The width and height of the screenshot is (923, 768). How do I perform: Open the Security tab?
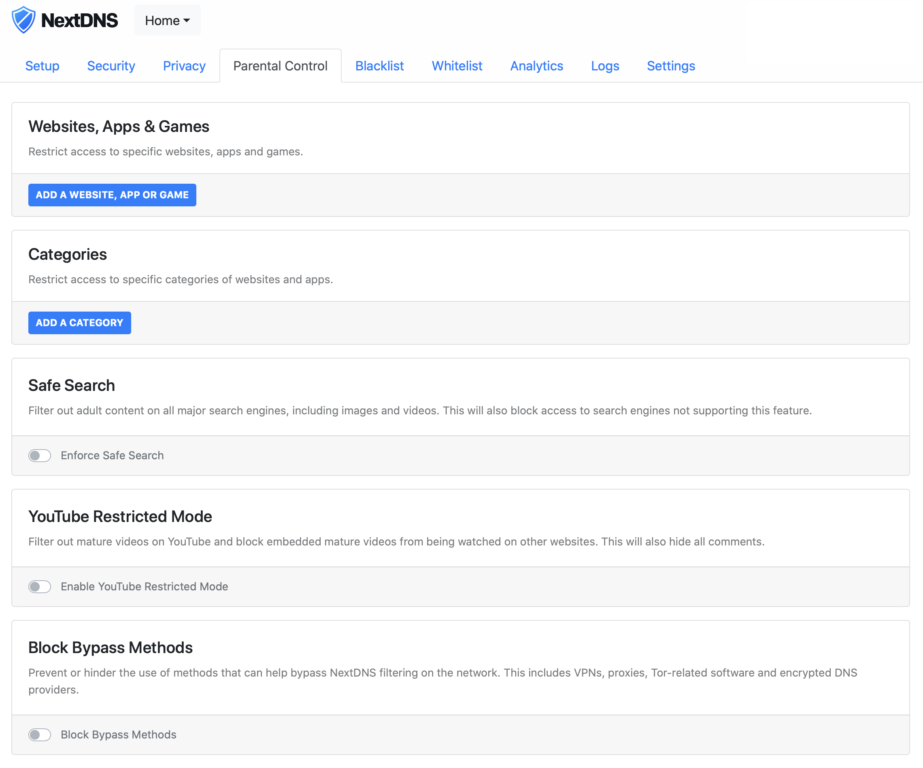111,66
